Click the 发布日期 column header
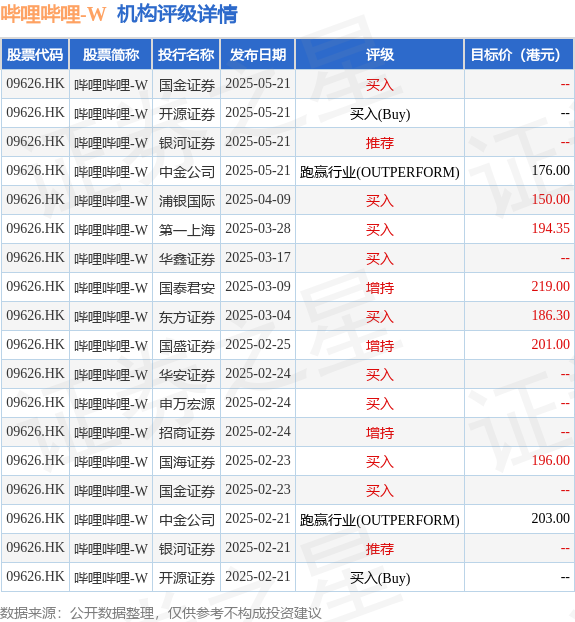This screenshot has height=622, width=575. (258, 54)
